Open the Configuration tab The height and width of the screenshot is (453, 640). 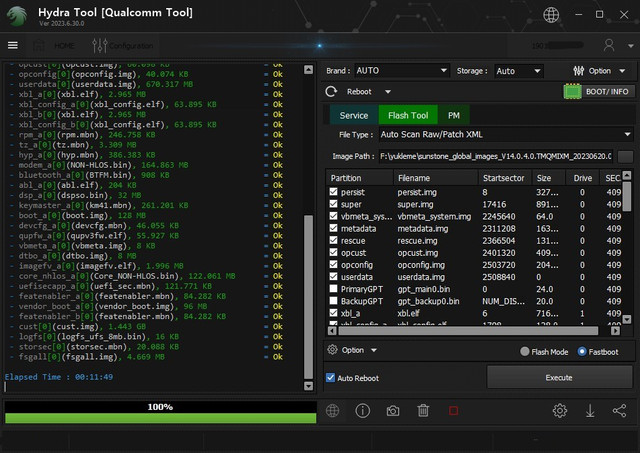pos(122,45)
